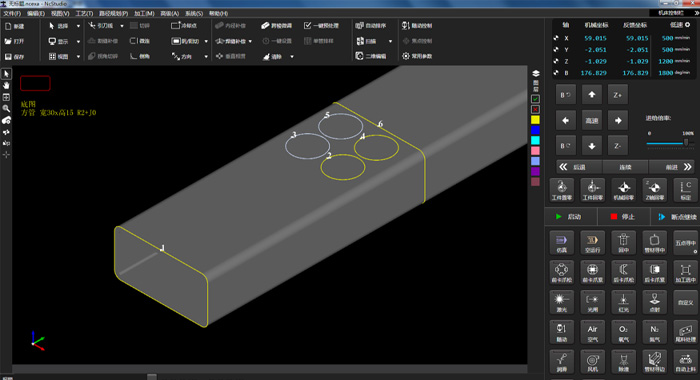Toggle the Air gas button
700x380 pixels.
[x=592, y=332]
